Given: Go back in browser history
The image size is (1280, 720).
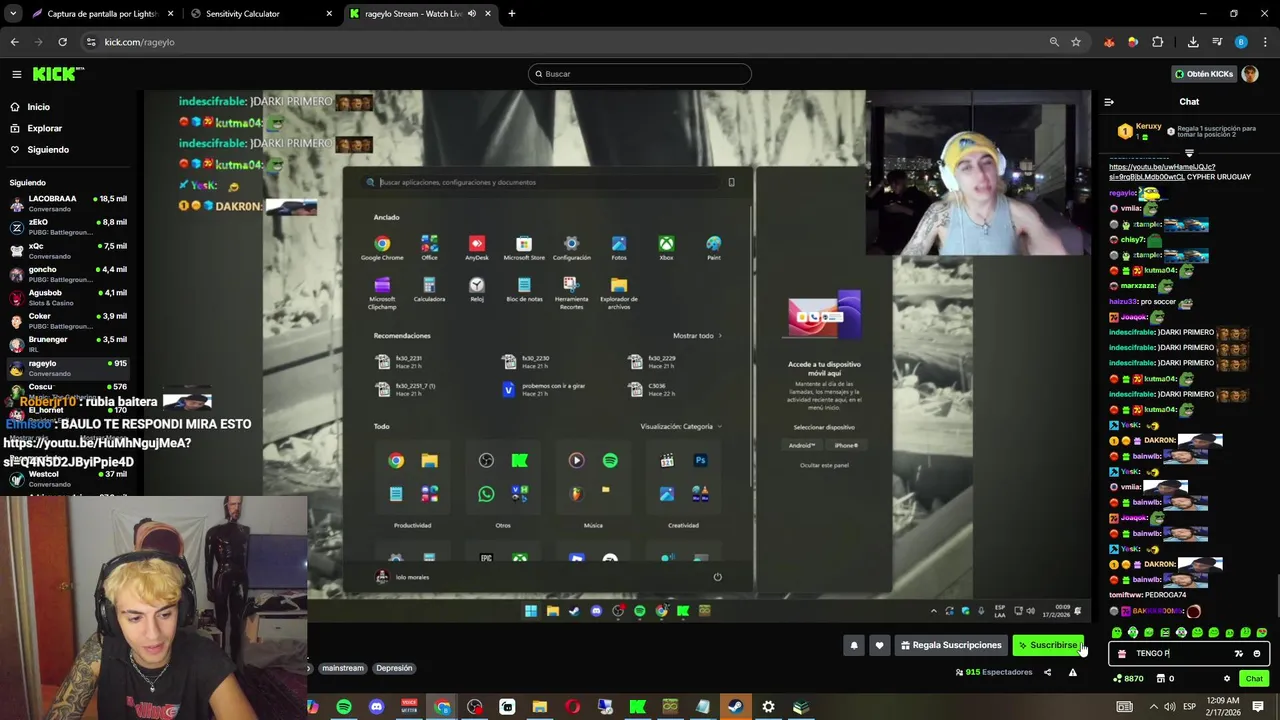Looking at the screenshot, I should 14,42.
